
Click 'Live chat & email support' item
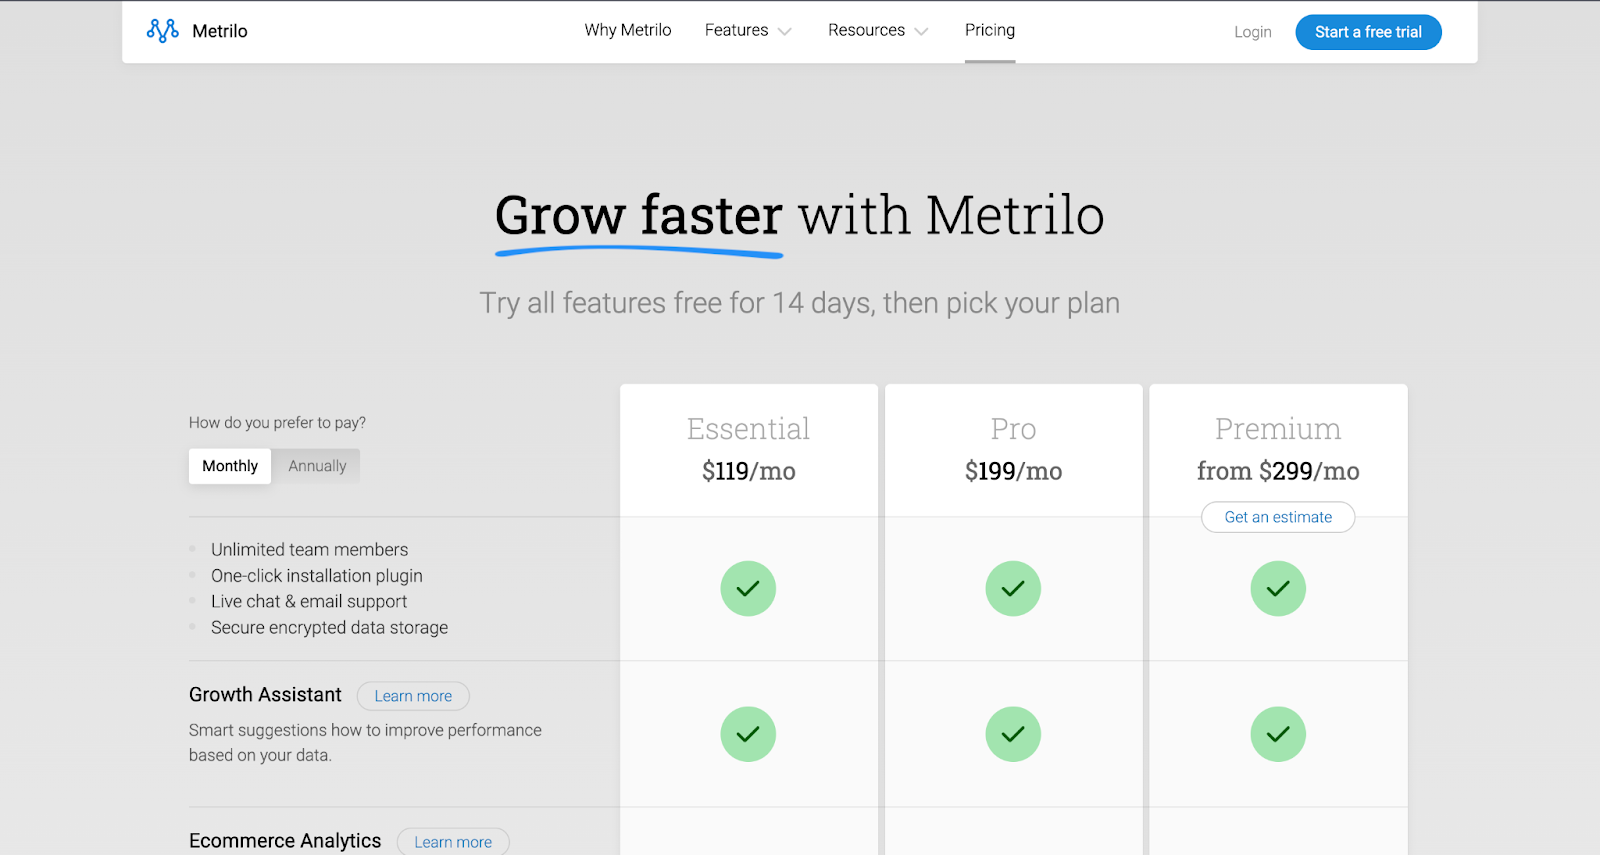tap(309, 601)
